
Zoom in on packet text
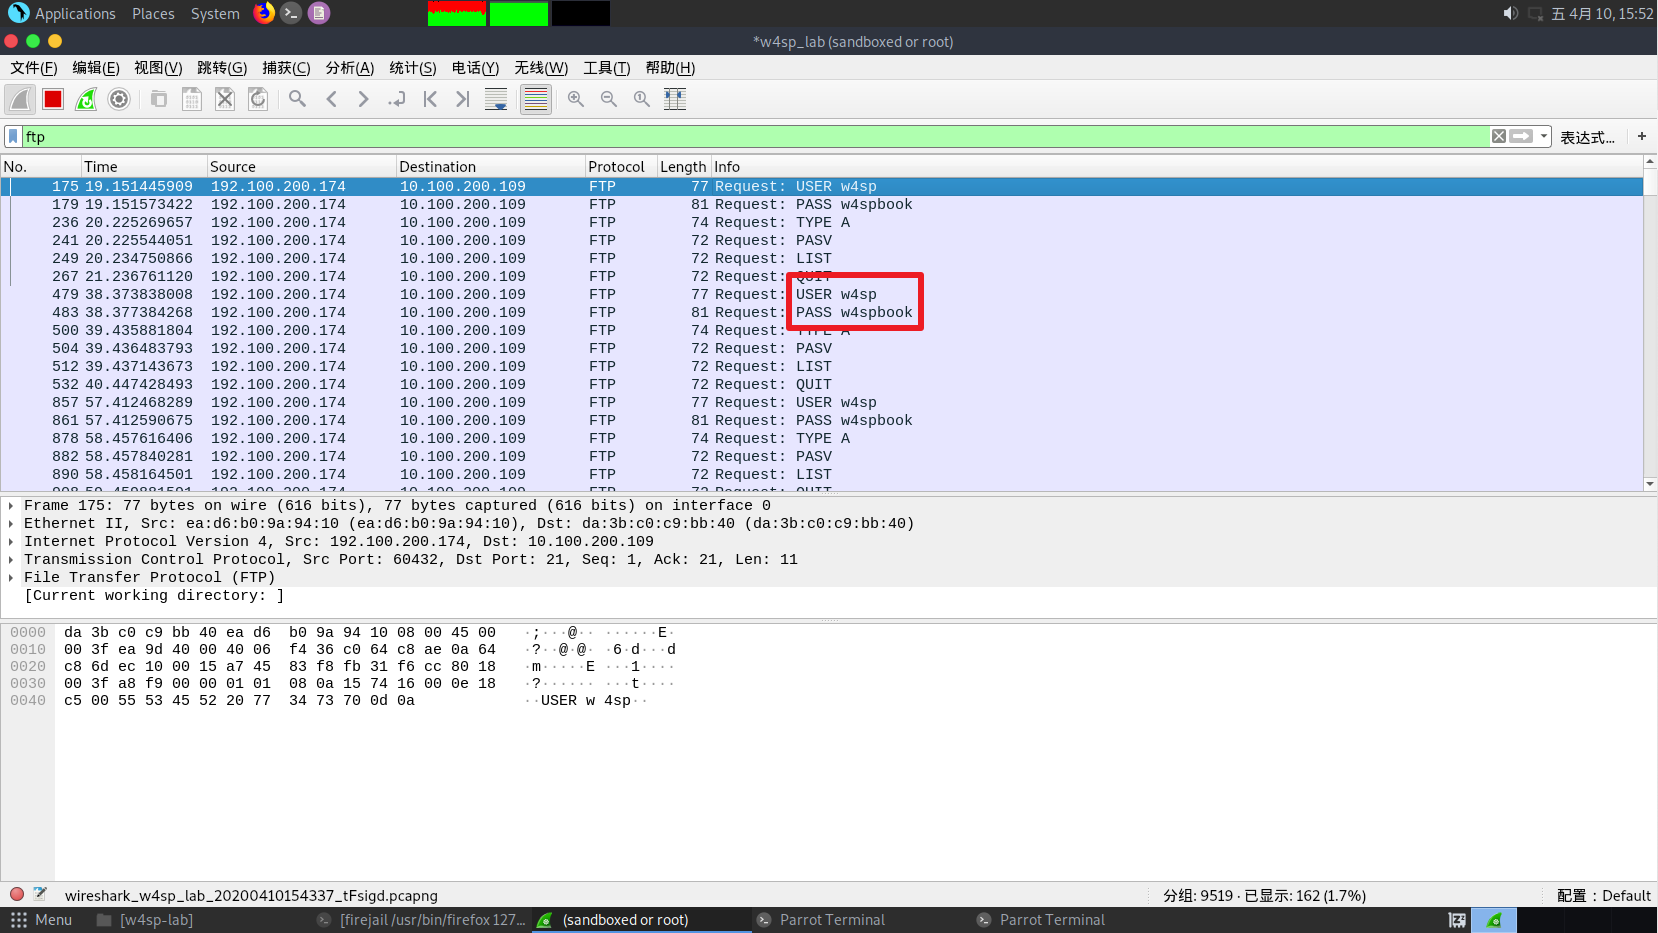point(576,99)
